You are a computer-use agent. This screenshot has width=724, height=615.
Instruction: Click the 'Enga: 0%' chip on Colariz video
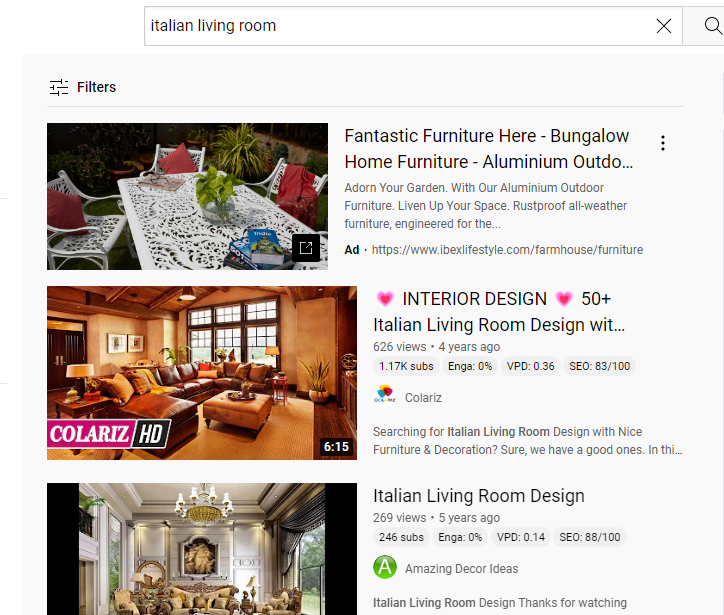click(x=470, y=366)
